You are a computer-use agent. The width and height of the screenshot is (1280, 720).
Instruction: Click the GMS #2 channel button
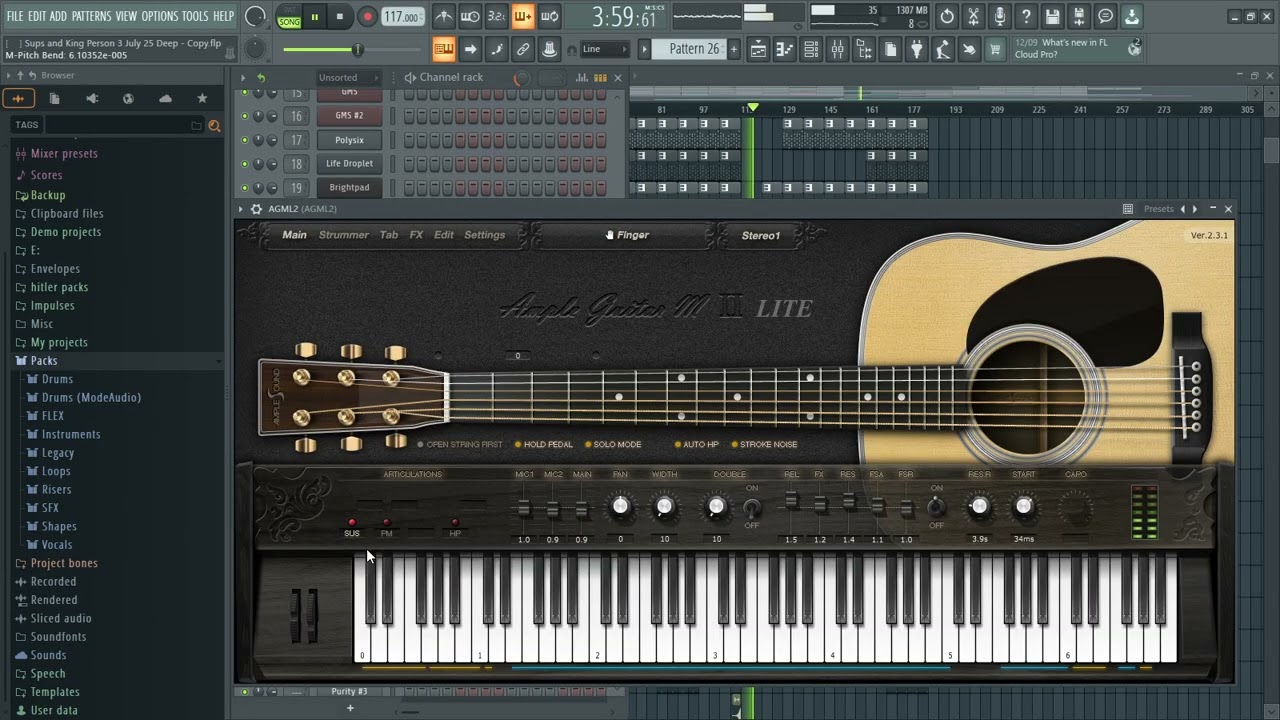click(x=349, y=116)
